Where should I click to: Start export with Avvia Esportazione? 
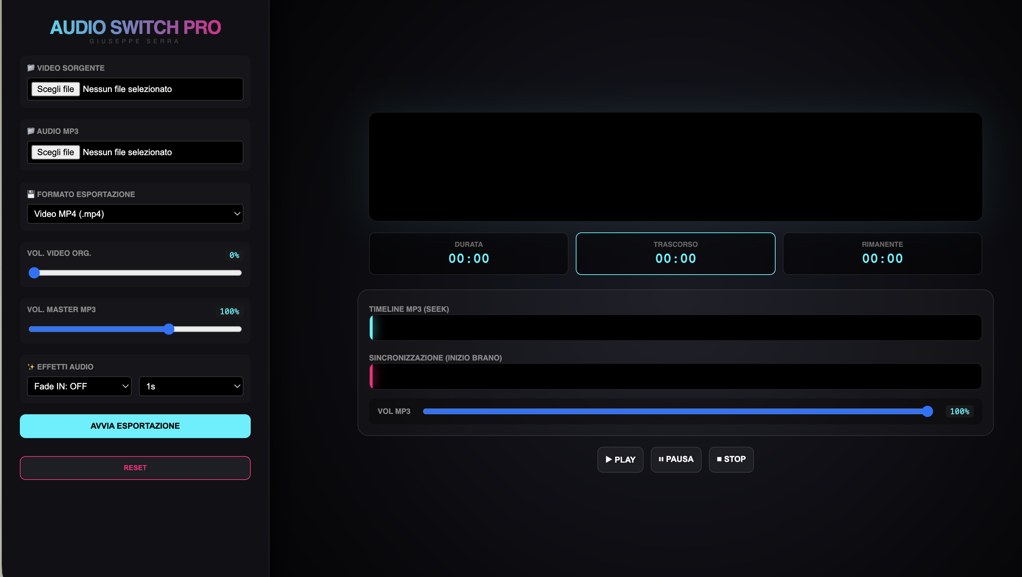tap(135, 426)
